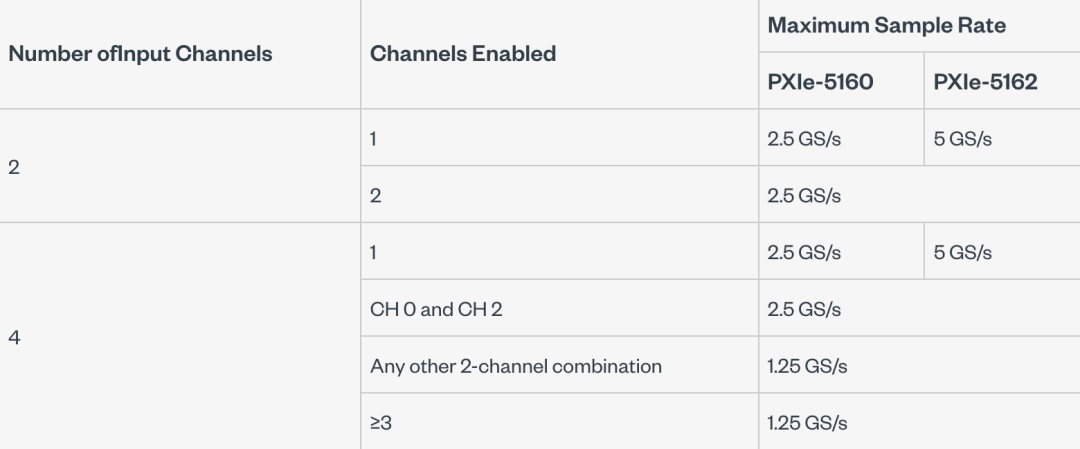1080x449 pixels.
Task: Click Channels Enabled 1 in 4-input-channel group
Action: [x=373, y=253]
